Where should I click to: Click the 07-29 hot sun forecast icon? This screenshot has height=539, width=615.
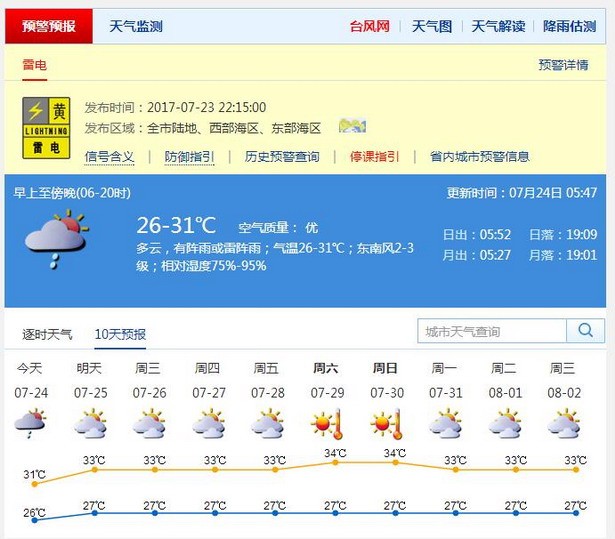click(x=327, y=424)
